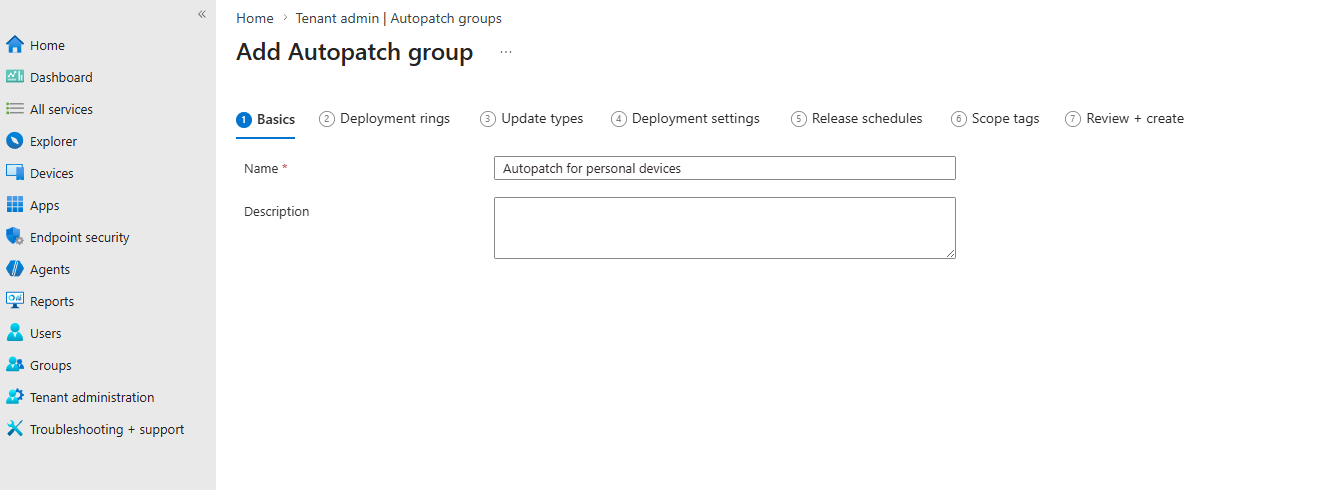Click Tenant admin | Autopatch groups breadcrumb
The width and height of the screenshot is (1330, 490).
tap(399, 18)
